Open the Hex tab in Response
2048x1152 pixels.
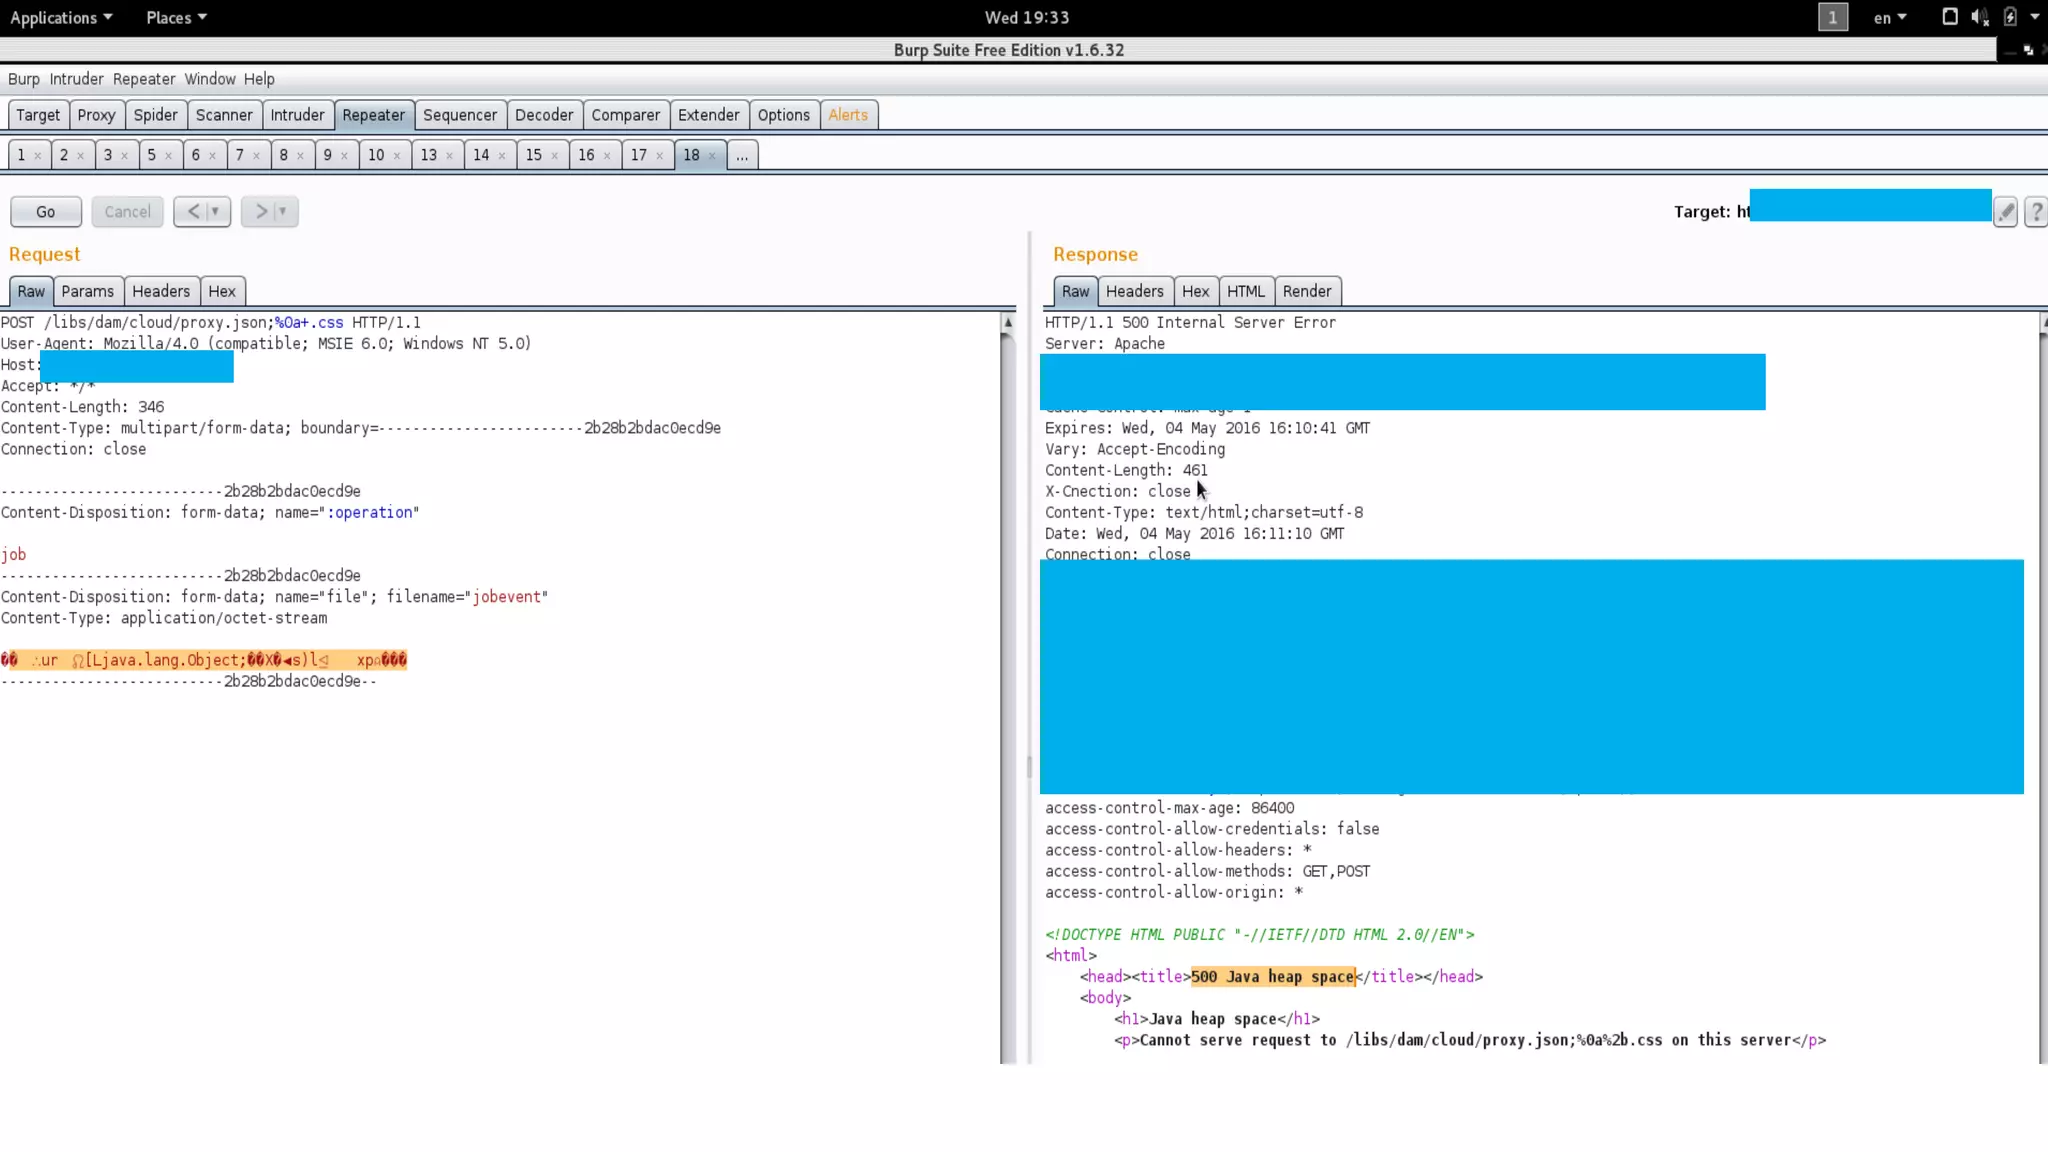pos(1195,291)
